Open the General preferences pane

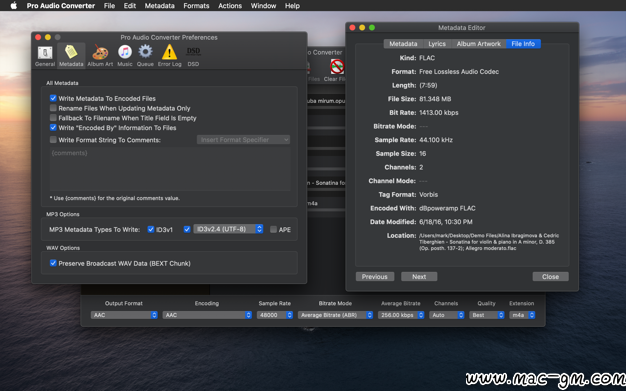45,56
